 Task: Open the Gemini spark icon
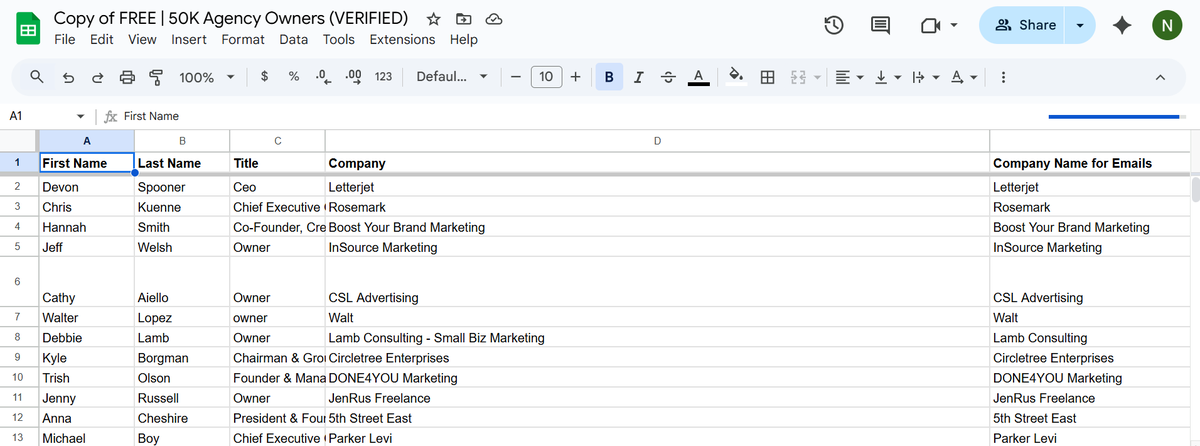[x=1122, y=26]
